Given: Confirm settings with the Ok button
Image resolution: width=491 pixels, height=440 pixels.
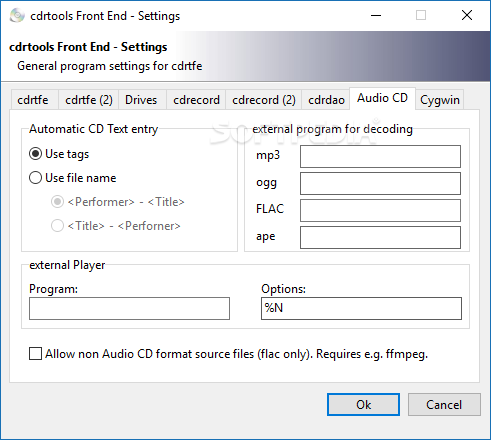Looking at the screenshot, I should coord(363,404).
